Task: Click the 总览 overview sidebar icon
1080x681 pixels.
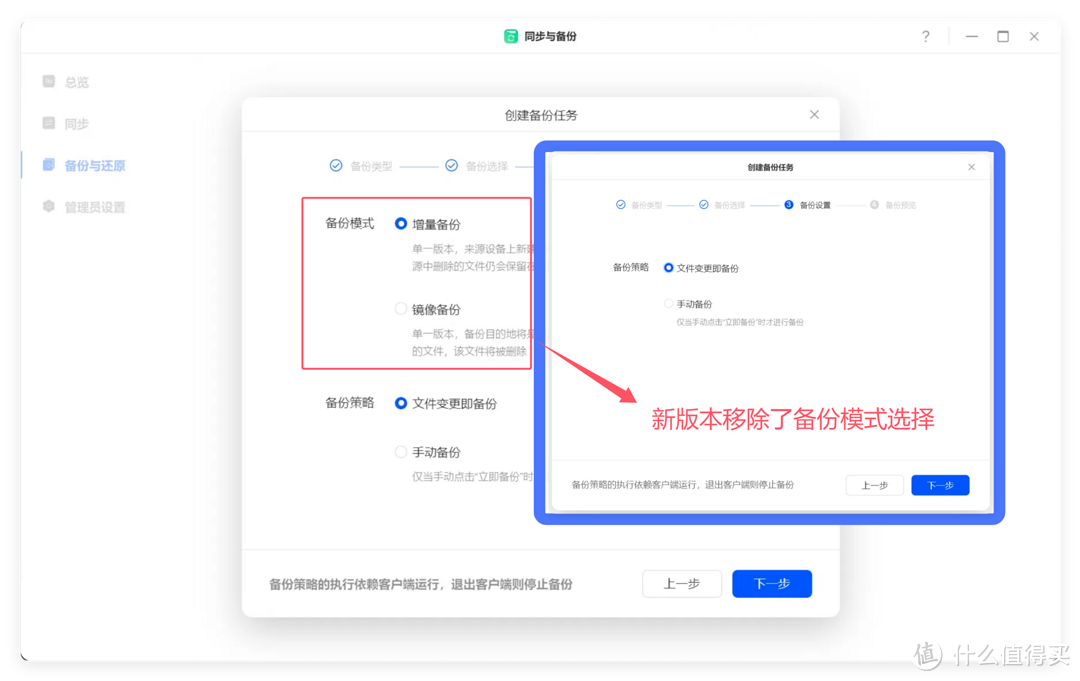Action: (x=49, y=82)
